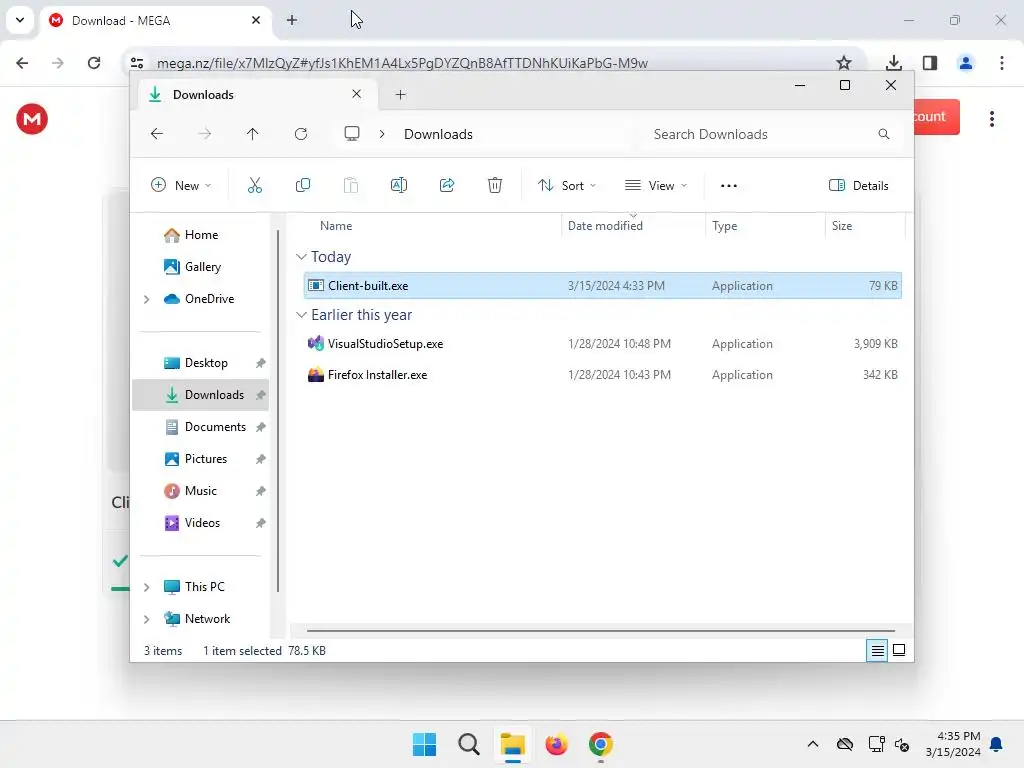
Task: Click File Explorer icon on taskbar
Action: (x=513, y=744)
